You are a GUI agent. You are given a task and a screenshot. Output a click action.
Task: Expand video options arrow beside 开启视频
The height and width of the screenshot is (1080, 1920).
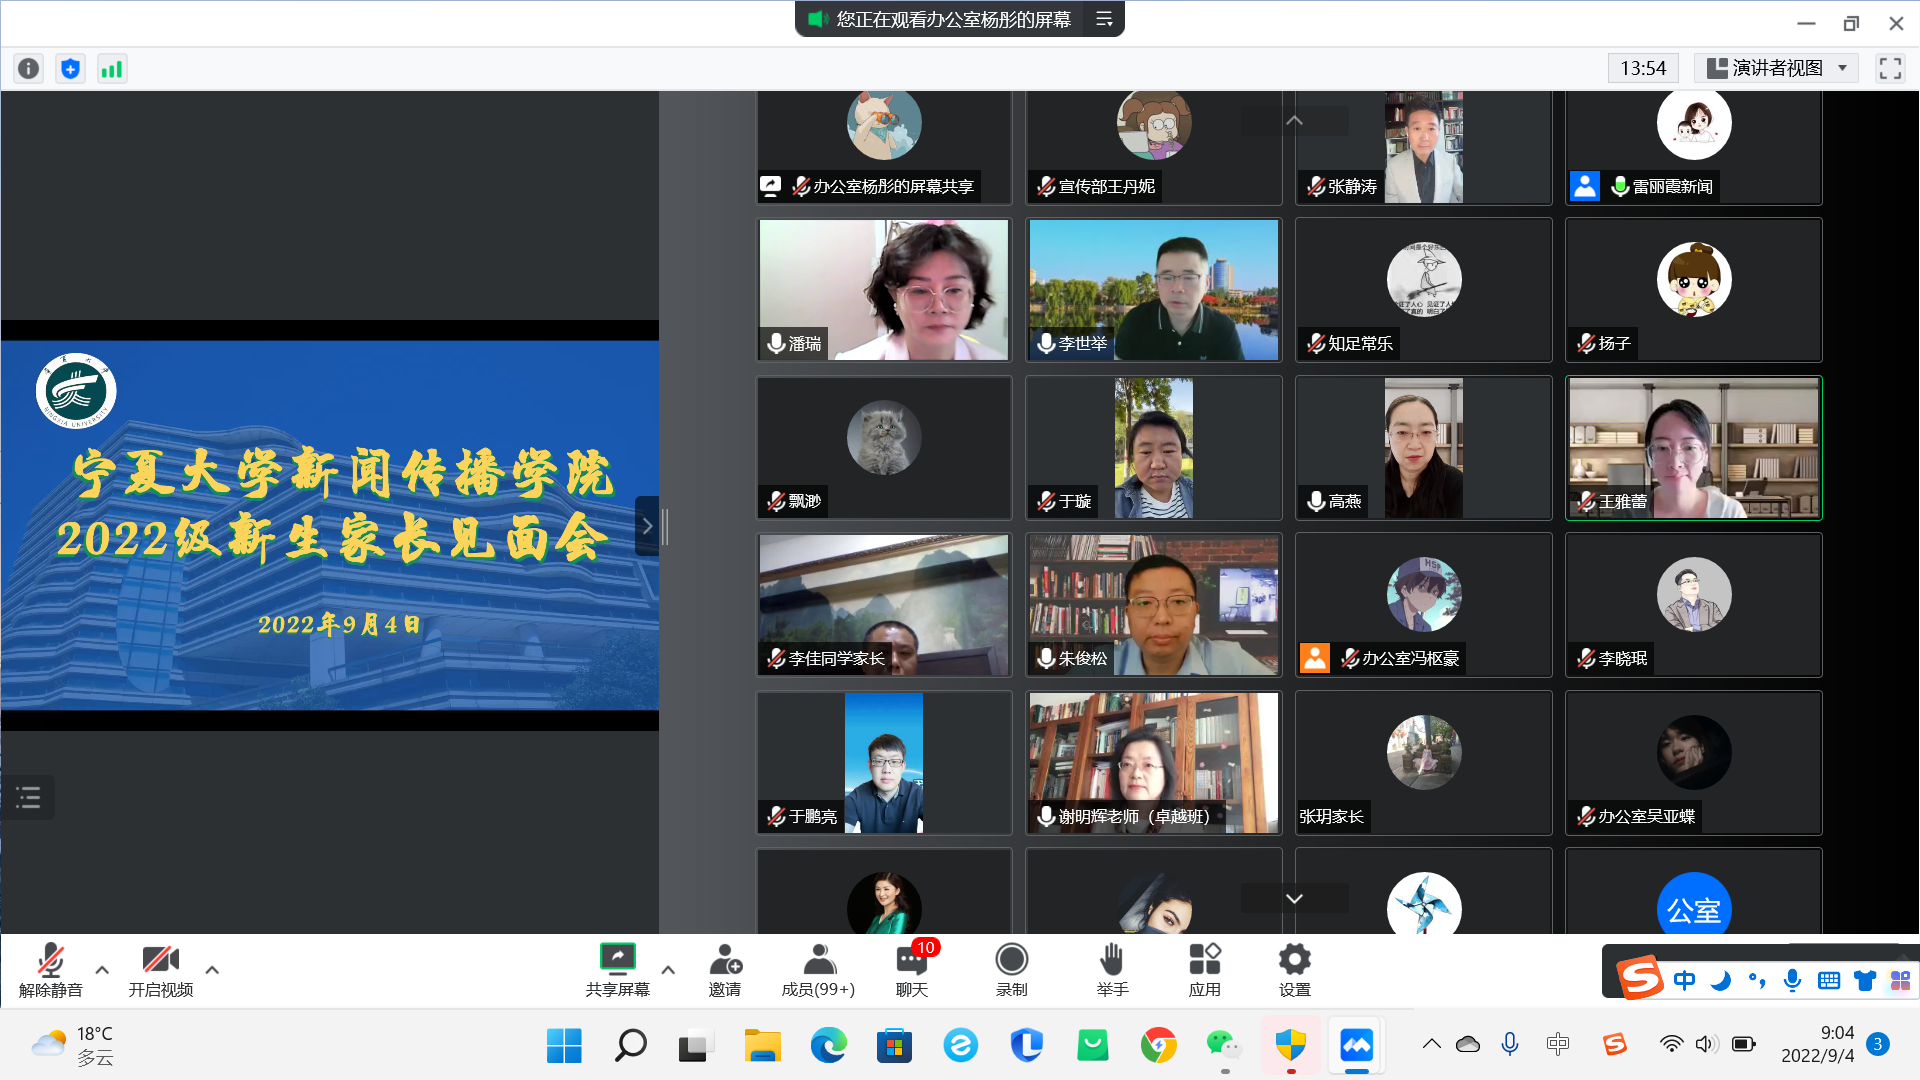pos(212,970)
